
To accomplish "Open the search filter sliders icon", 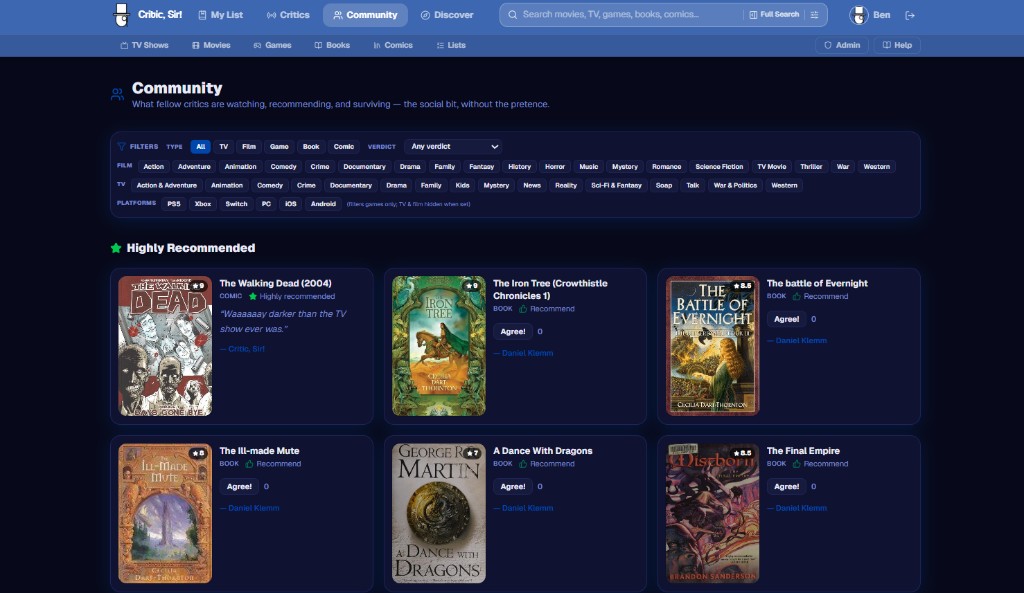I will (x=815, y=15).
